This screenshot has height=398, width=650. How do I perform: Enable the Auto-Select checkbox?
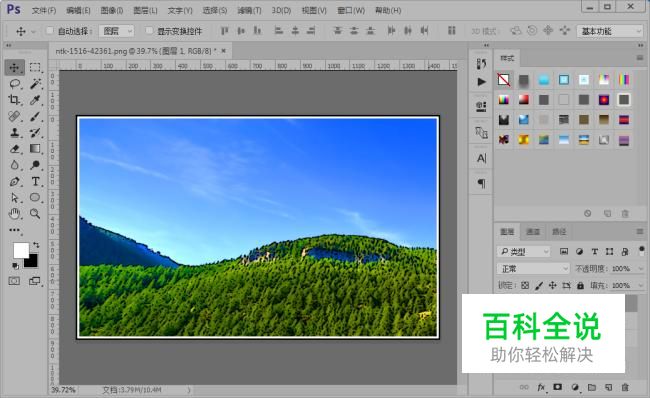[x=50, y=31]
